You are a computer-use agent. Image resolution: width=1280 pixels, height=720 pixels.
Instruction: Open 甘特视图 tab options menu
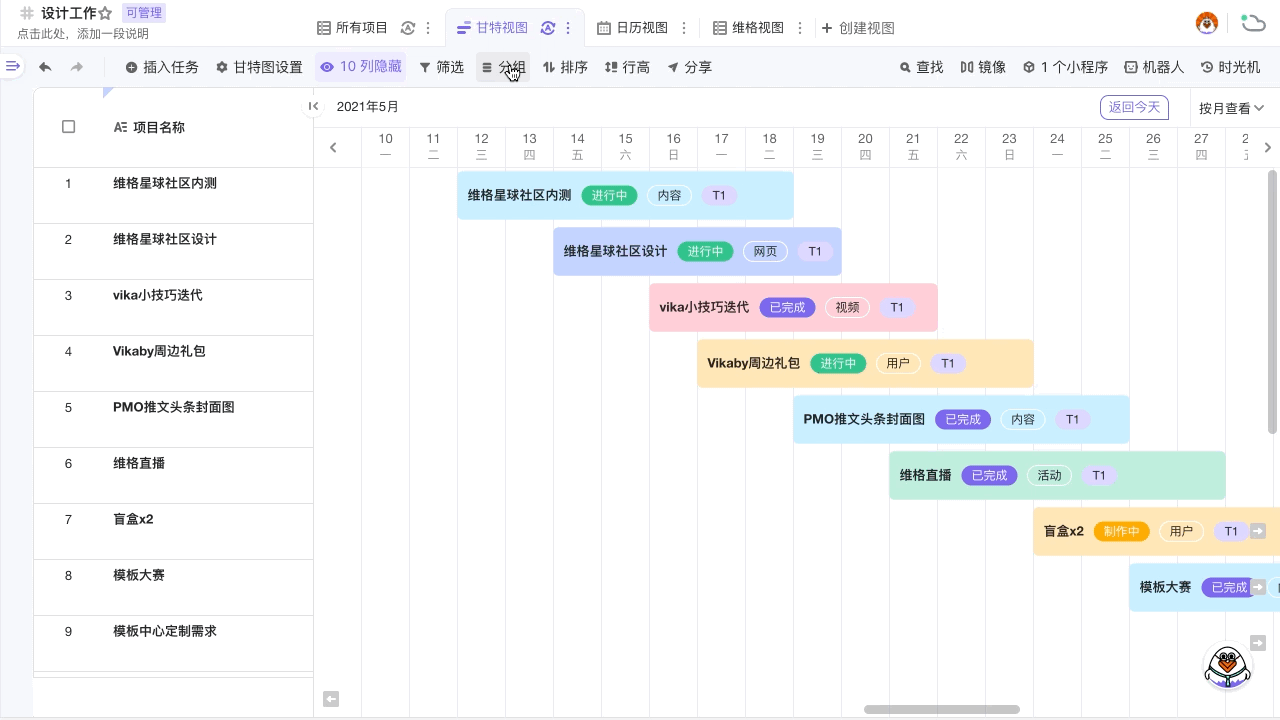(x=569, y=28)
